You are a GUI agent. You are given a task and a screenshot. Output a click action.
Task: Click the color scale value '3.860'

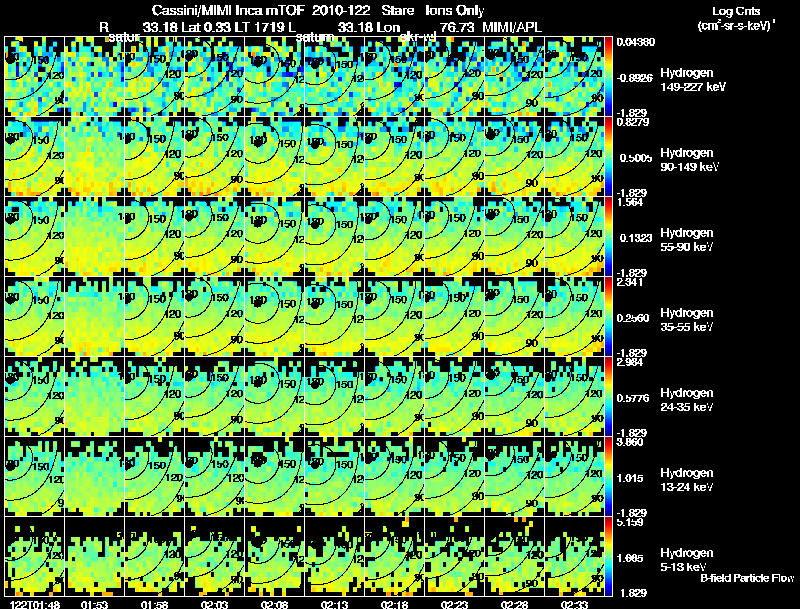click(630, 442)
